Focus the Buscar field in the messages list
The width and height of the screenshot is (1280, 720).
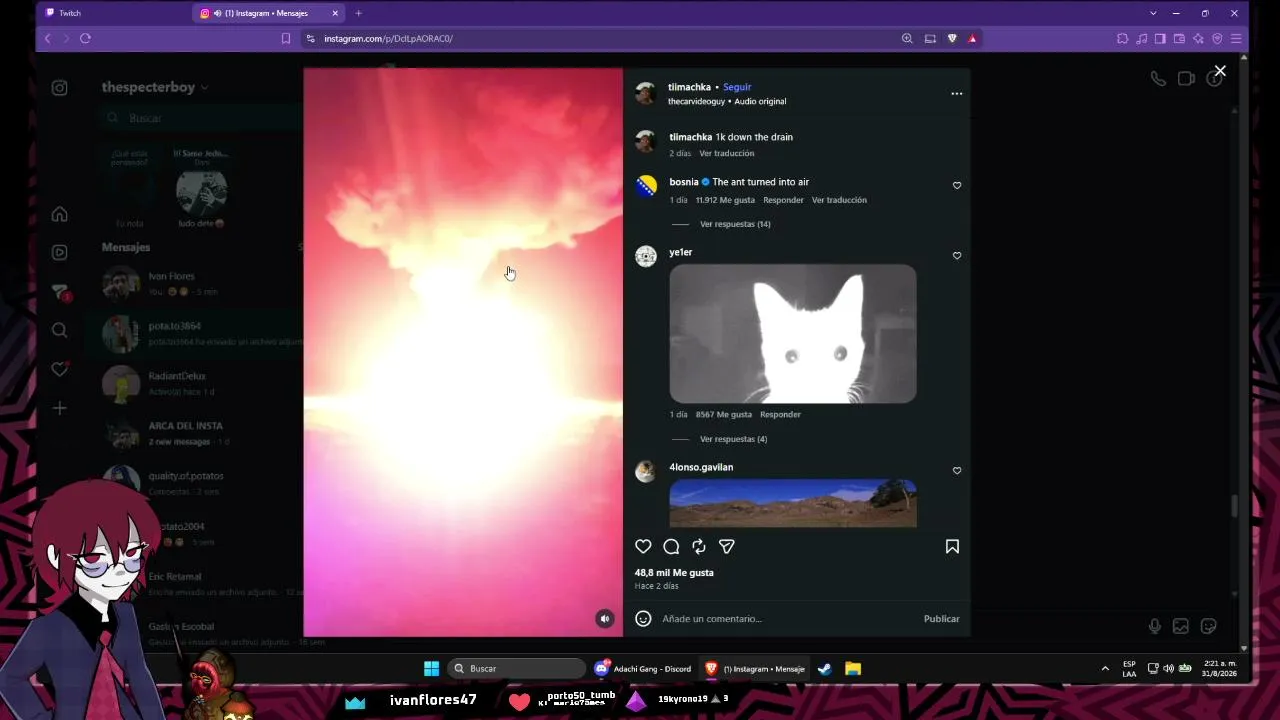(x=201, y=118)
